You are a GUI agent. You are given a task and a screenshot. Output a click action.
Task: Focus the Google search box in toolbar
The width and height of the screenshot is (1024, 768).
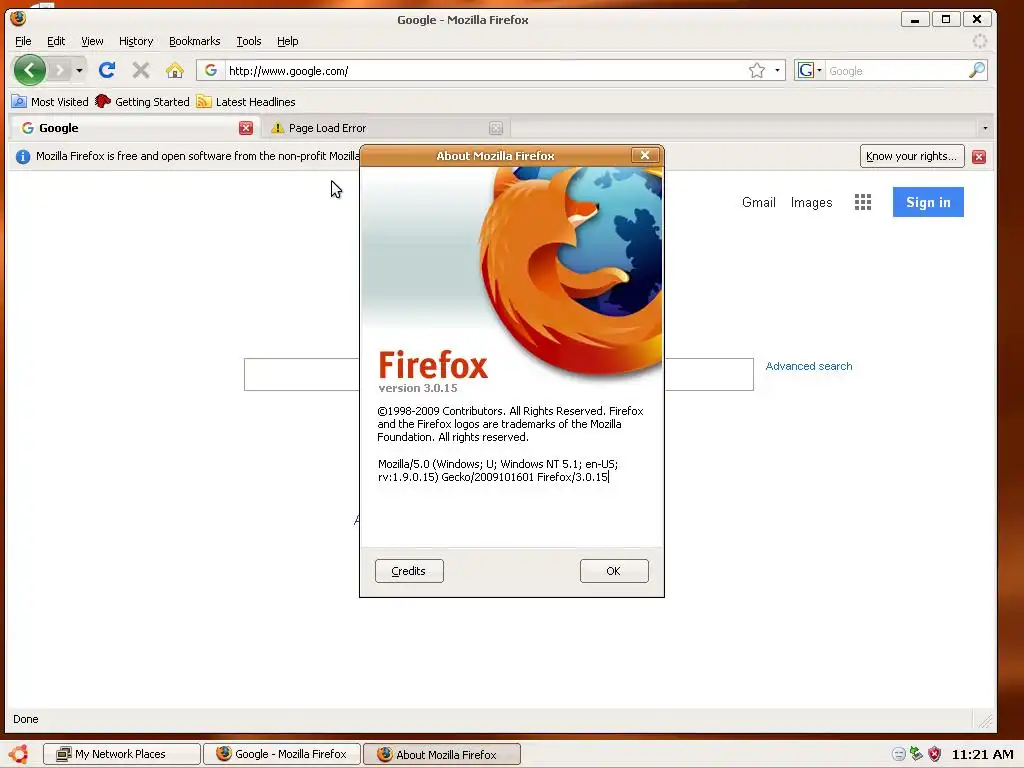pyautogui.click(x=895, y=71)
